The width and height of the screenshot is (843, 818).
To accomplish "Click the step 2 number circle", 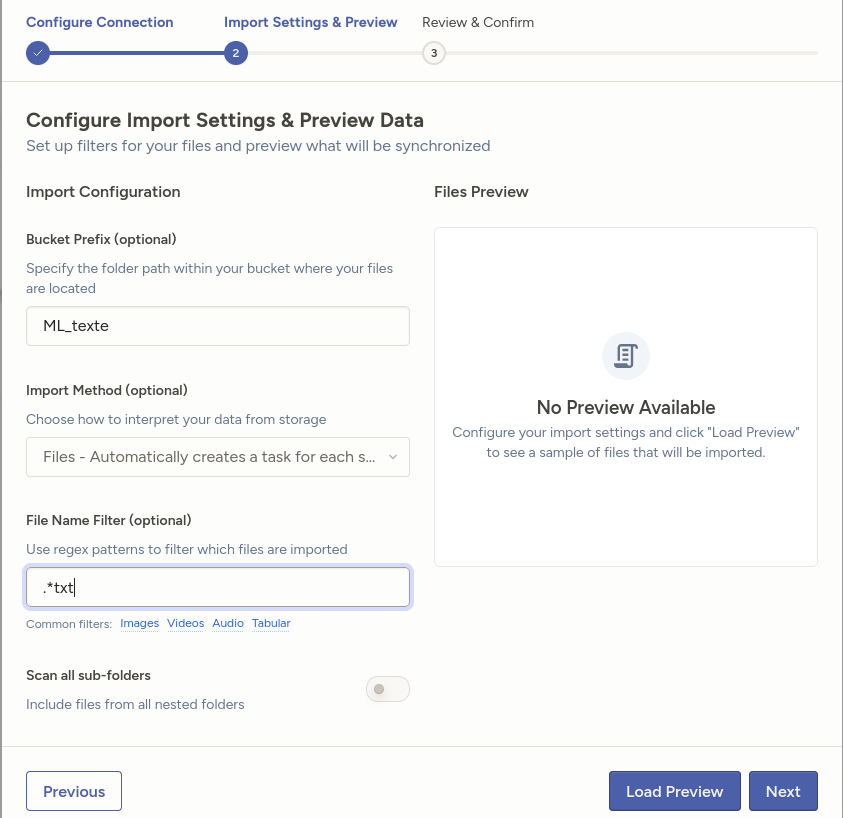I will [235, 53].
